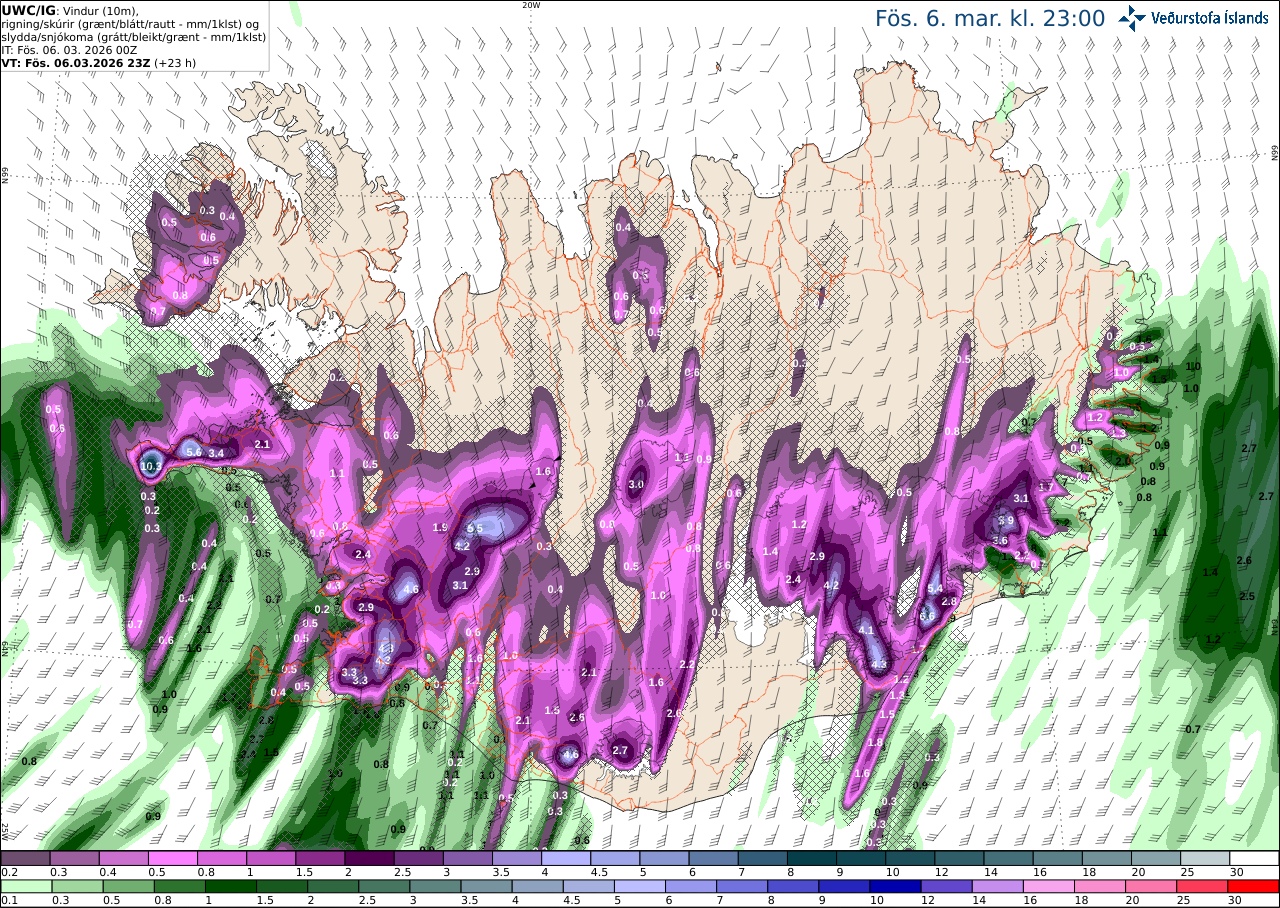Viewport: 1280px width, 908px height.
Task: Select the snow legend swatch labeled 0.8
Action: point(221,858)
